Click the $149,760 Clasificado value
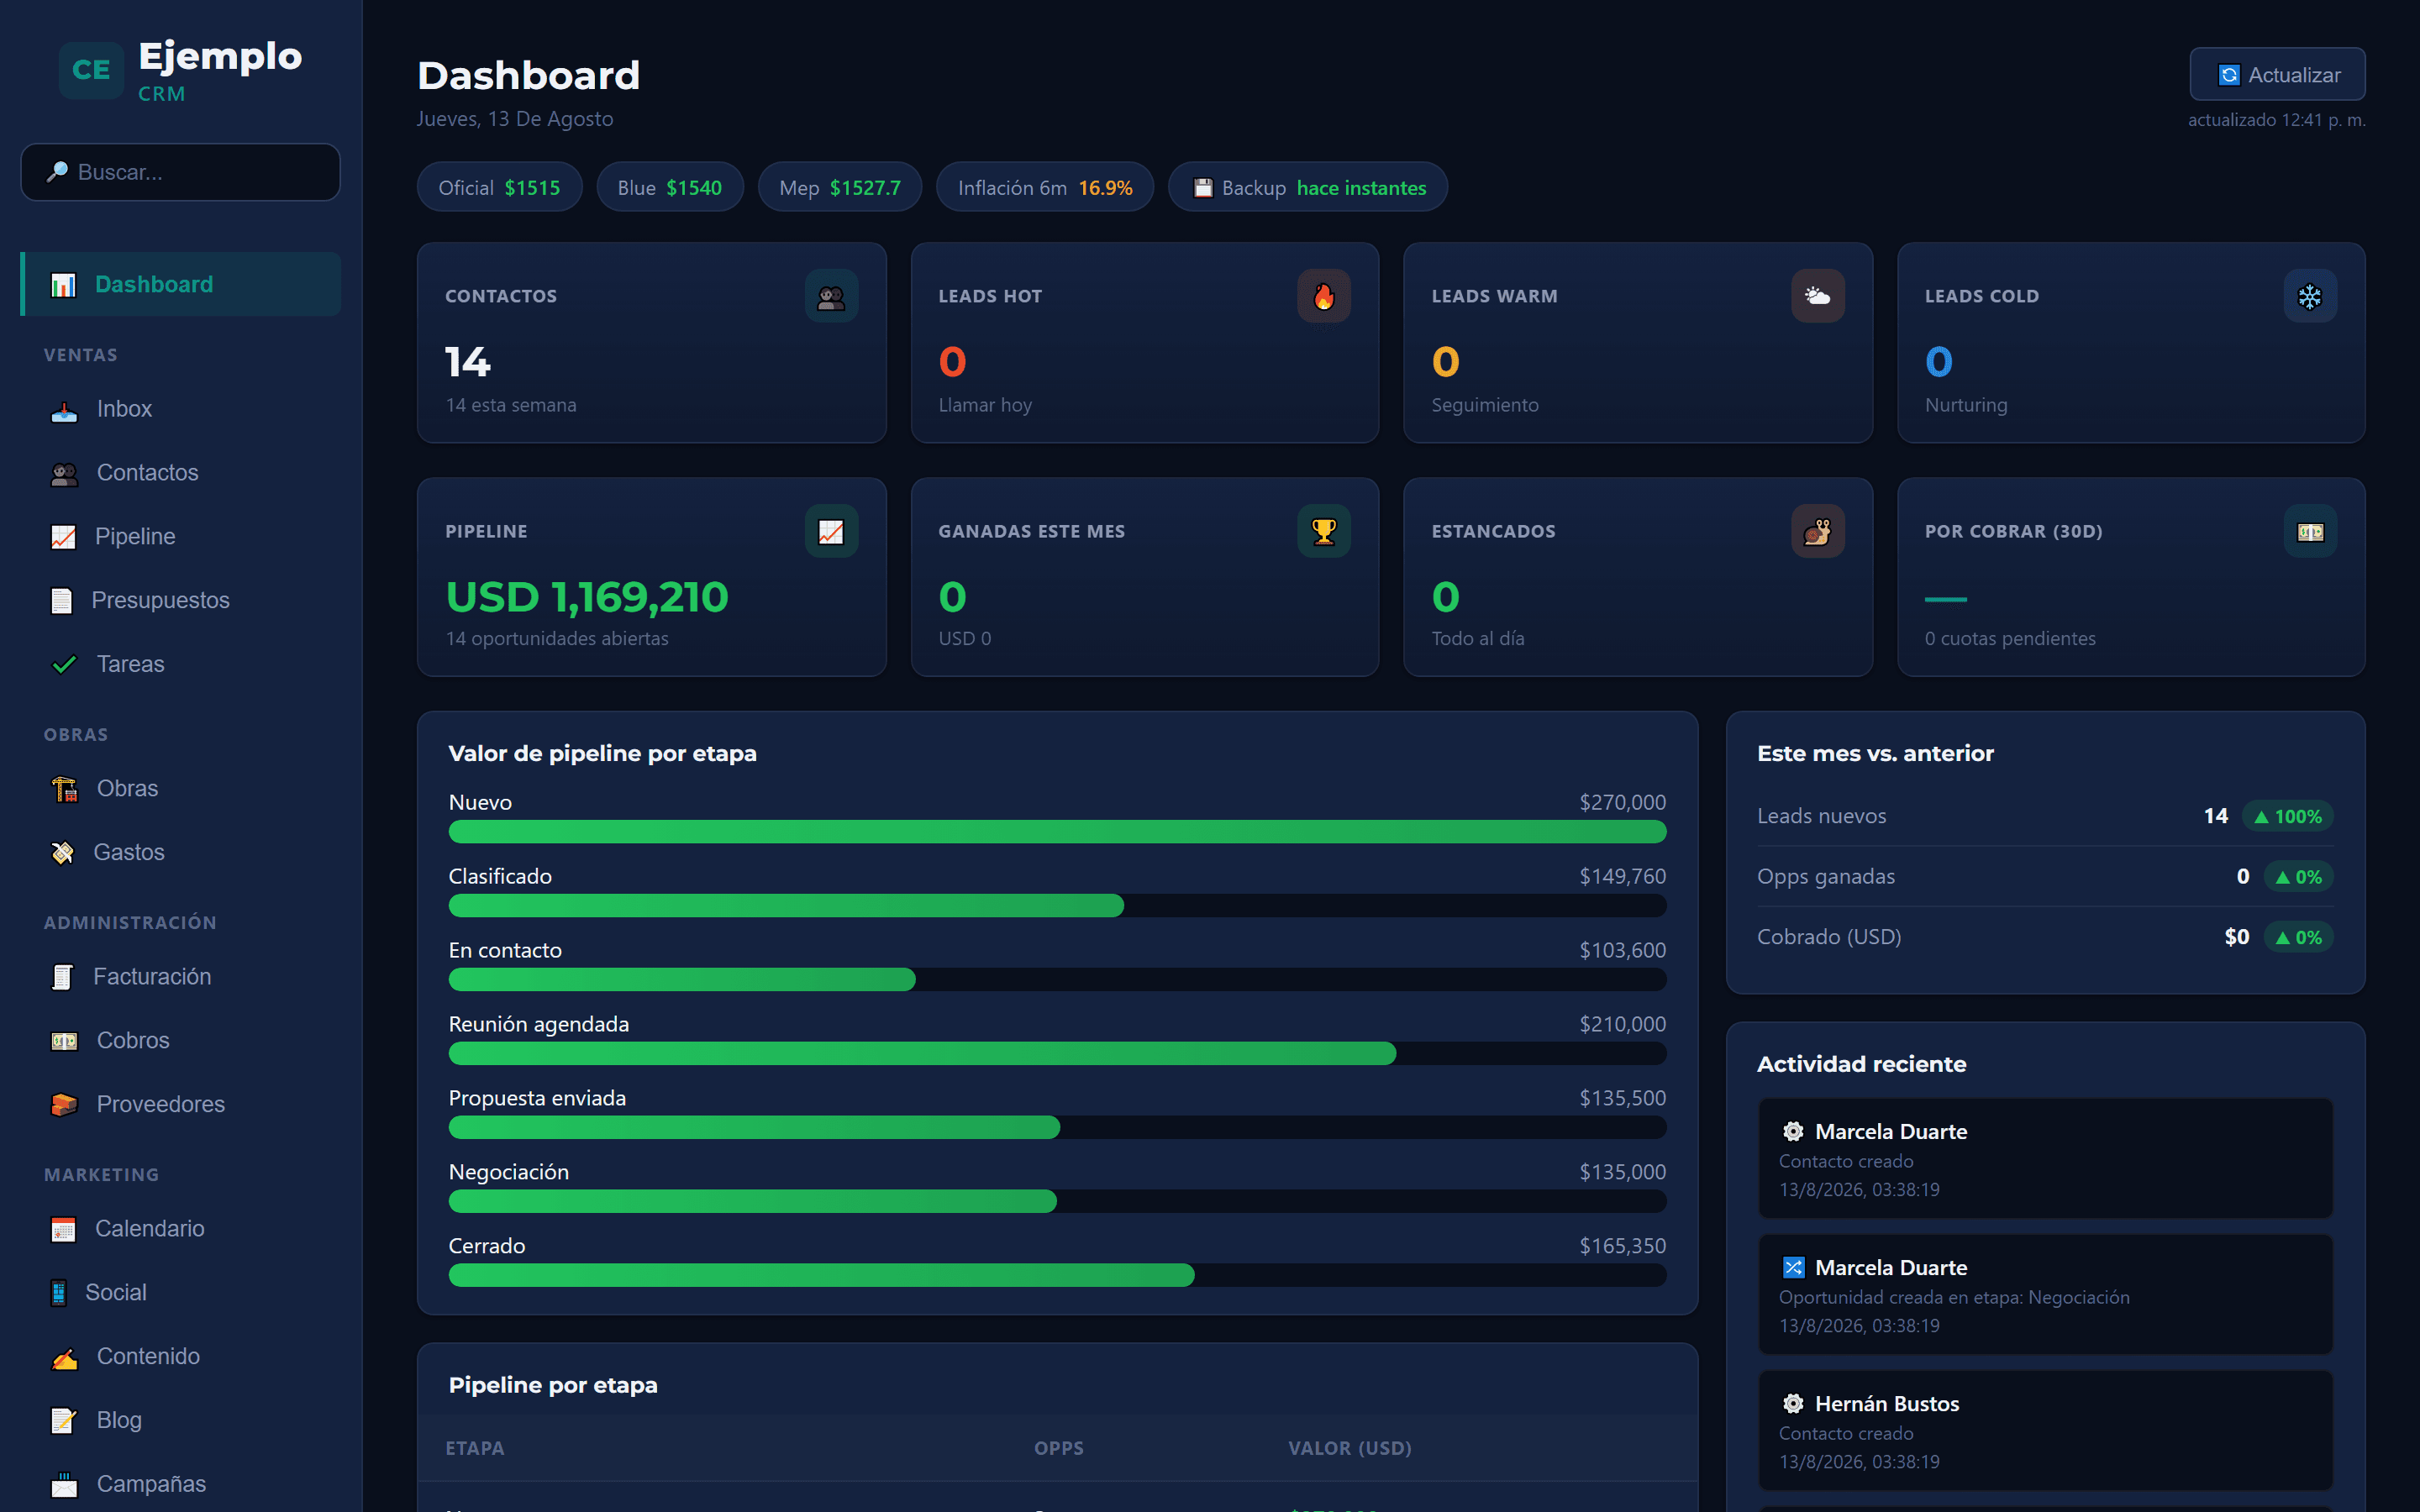The width and height of the screenshot is (2420, 1512). click(1622, 877)
